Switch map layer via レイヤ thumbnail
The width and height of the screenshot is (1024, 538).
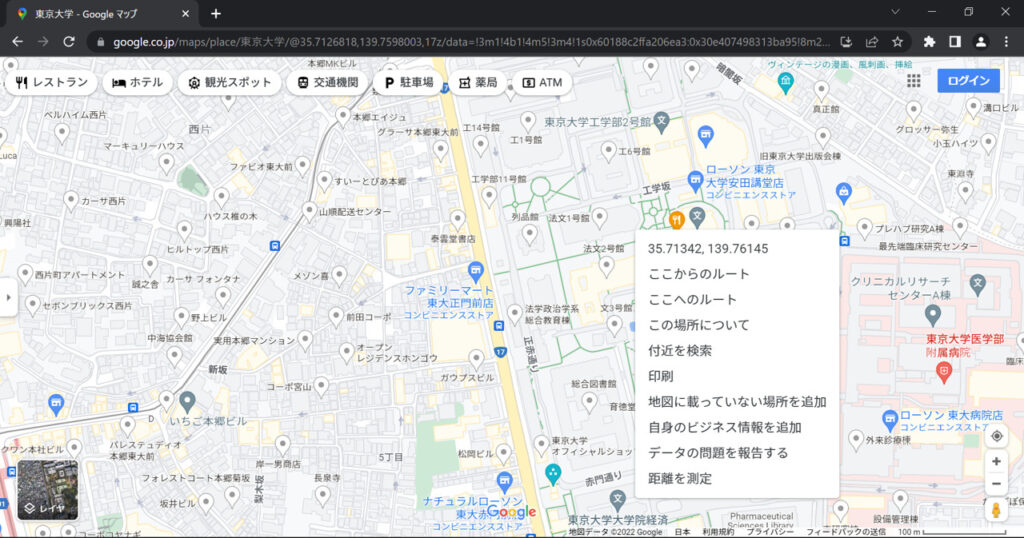[47, 490]
